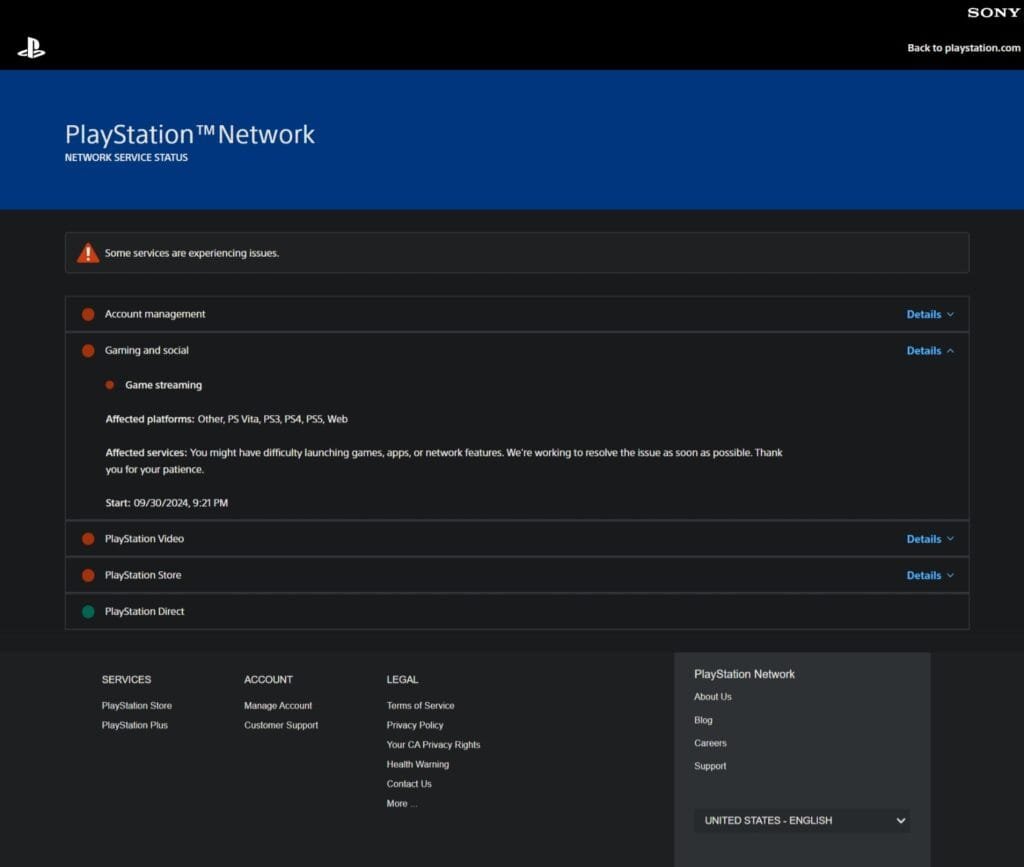Click the LEGAL footer heading

pos(402,680)
